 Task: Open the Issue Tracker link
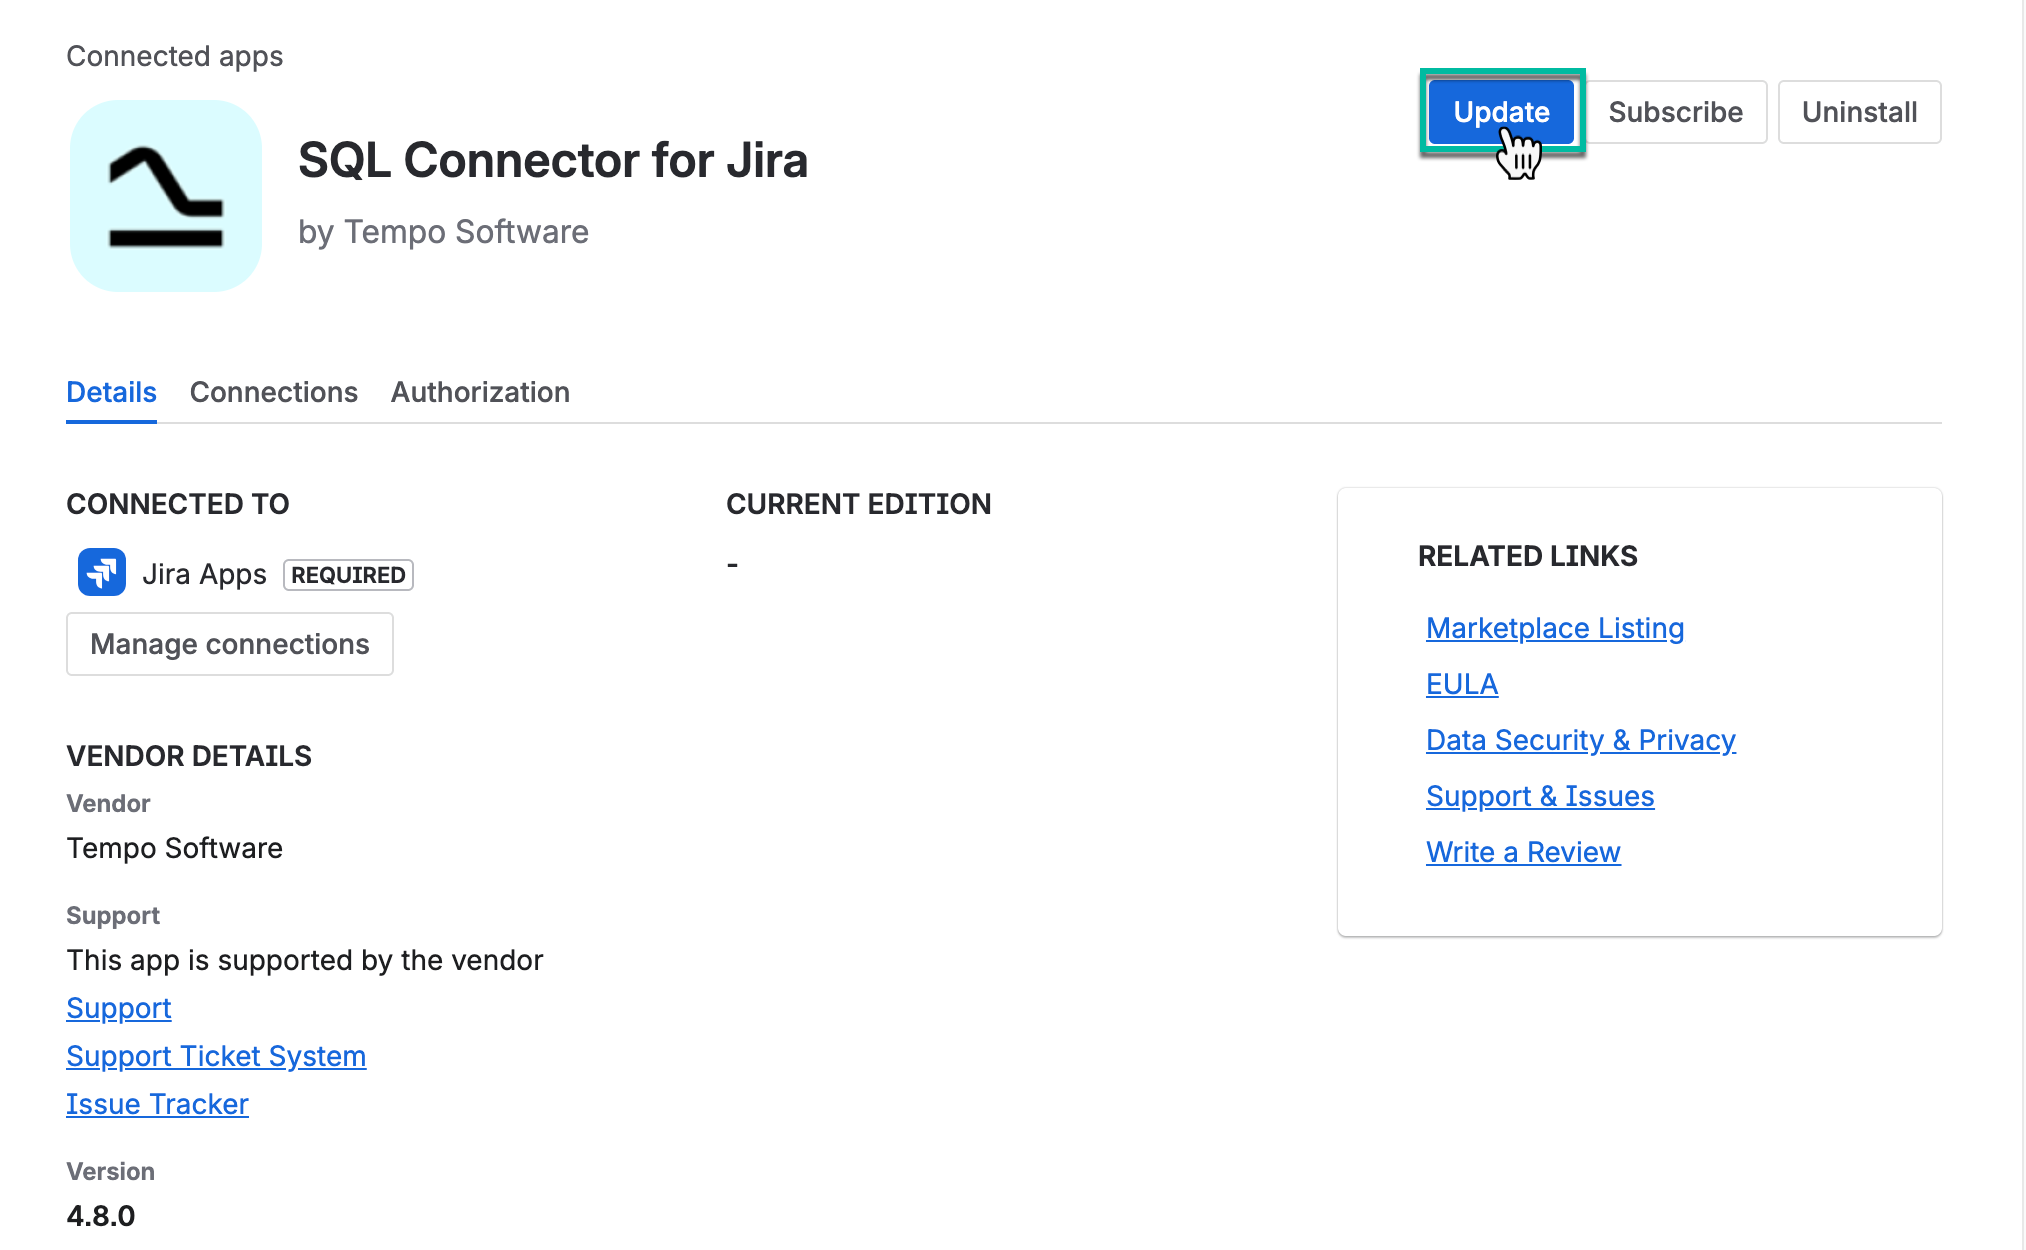(x=157, y=1104)
